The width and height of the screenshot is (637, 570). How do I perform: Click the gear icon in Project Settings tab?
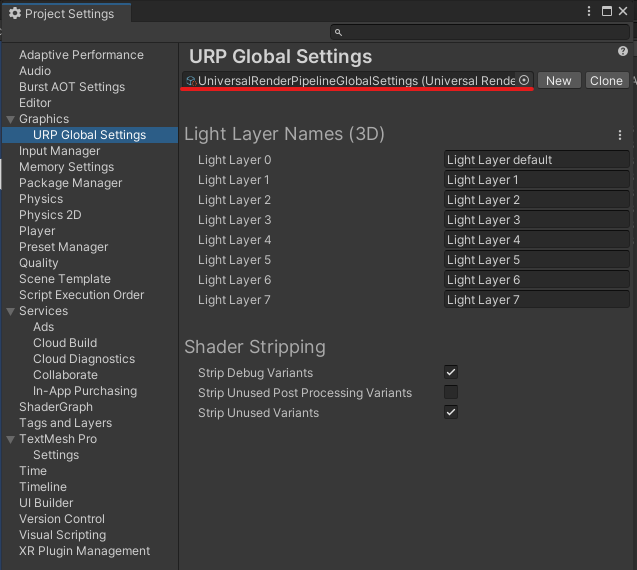[15, 13]
